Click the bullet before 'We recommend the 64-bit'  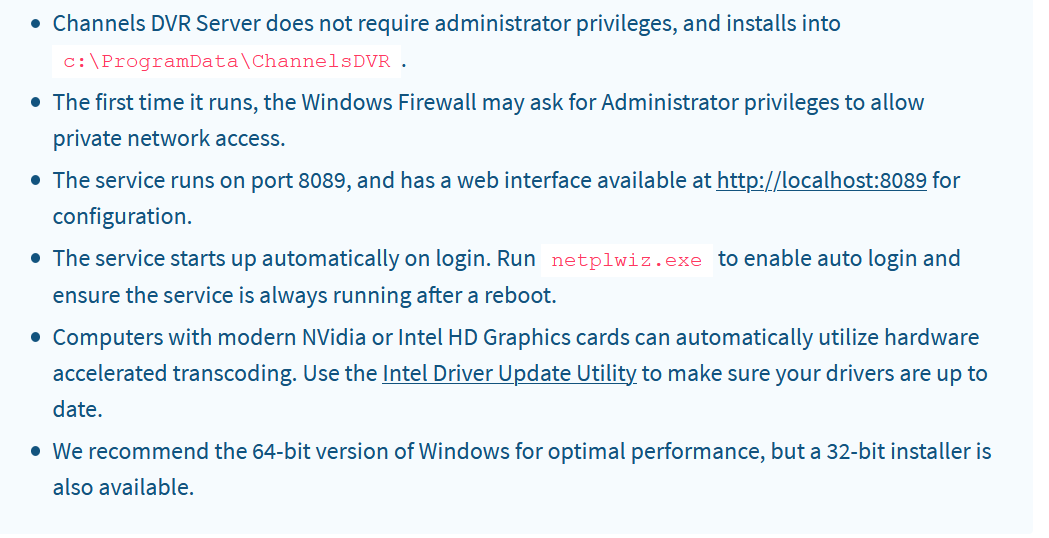pos(37,452)
